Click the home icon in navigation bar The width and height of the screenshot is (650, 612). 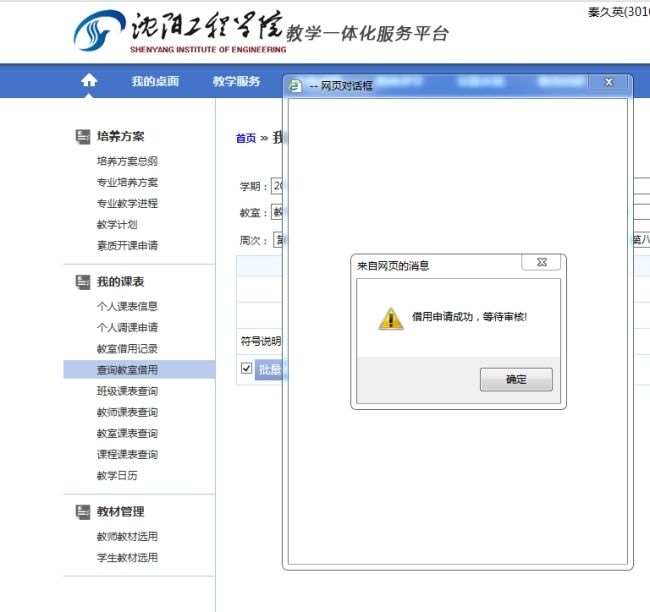(x=90, y=81)
